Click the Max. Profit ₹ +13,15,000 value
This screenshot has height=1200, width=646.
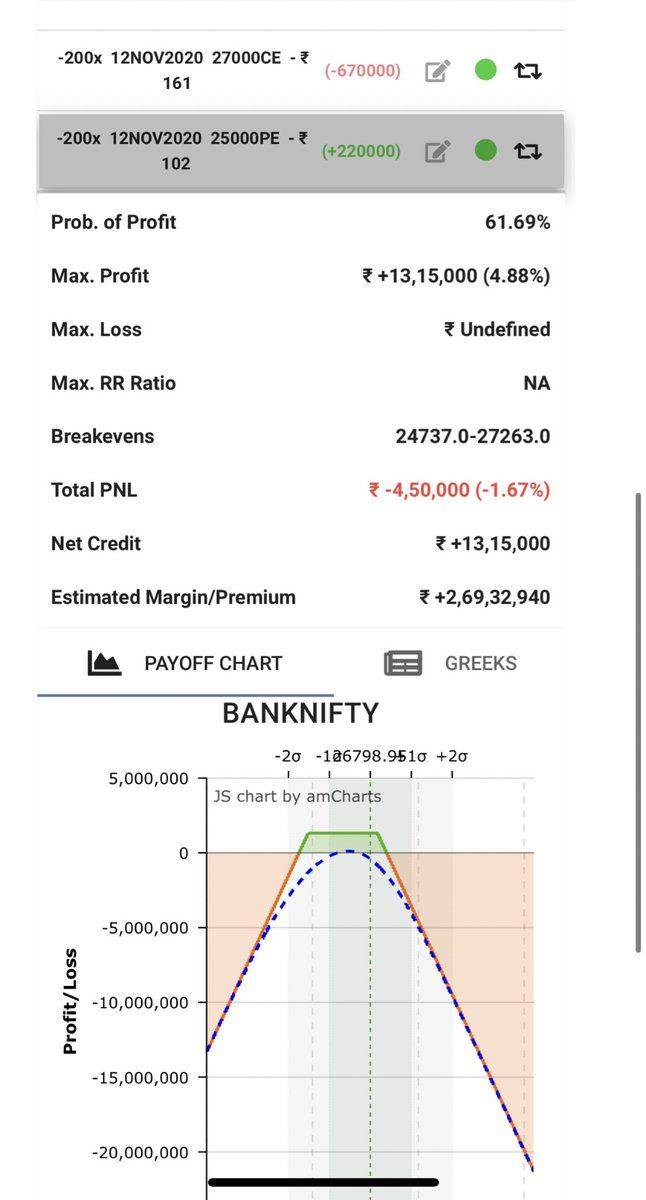(x=456, y=276)
